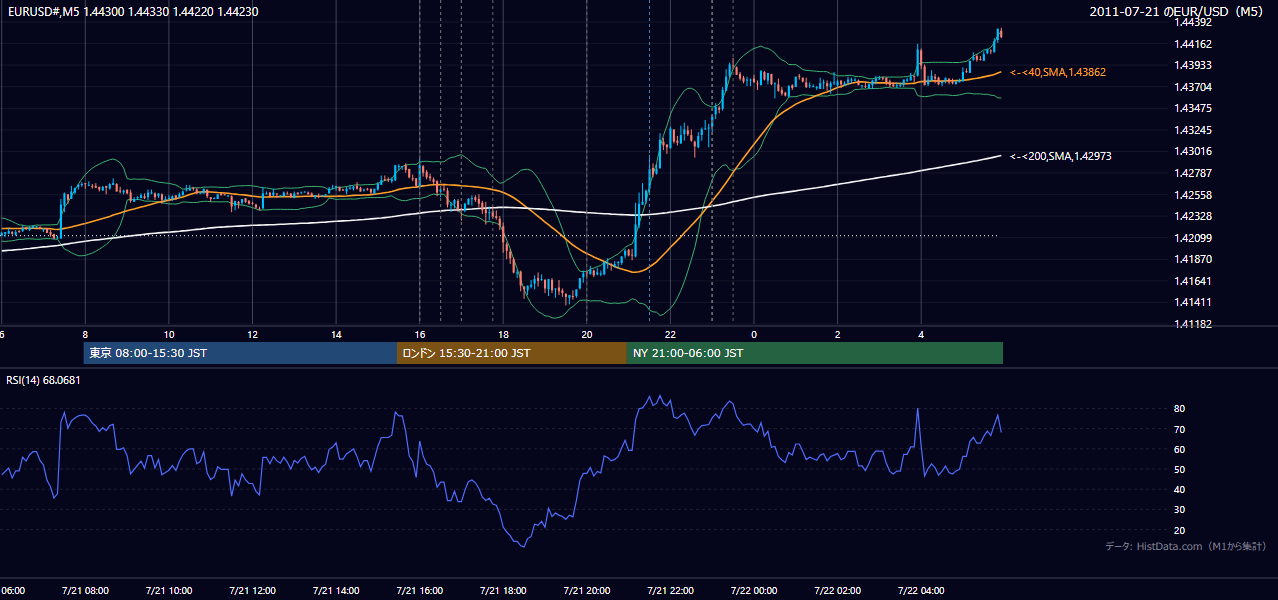Click RSI scale value 70
Screen dimensions: 1278x600
coord(1179,430)
